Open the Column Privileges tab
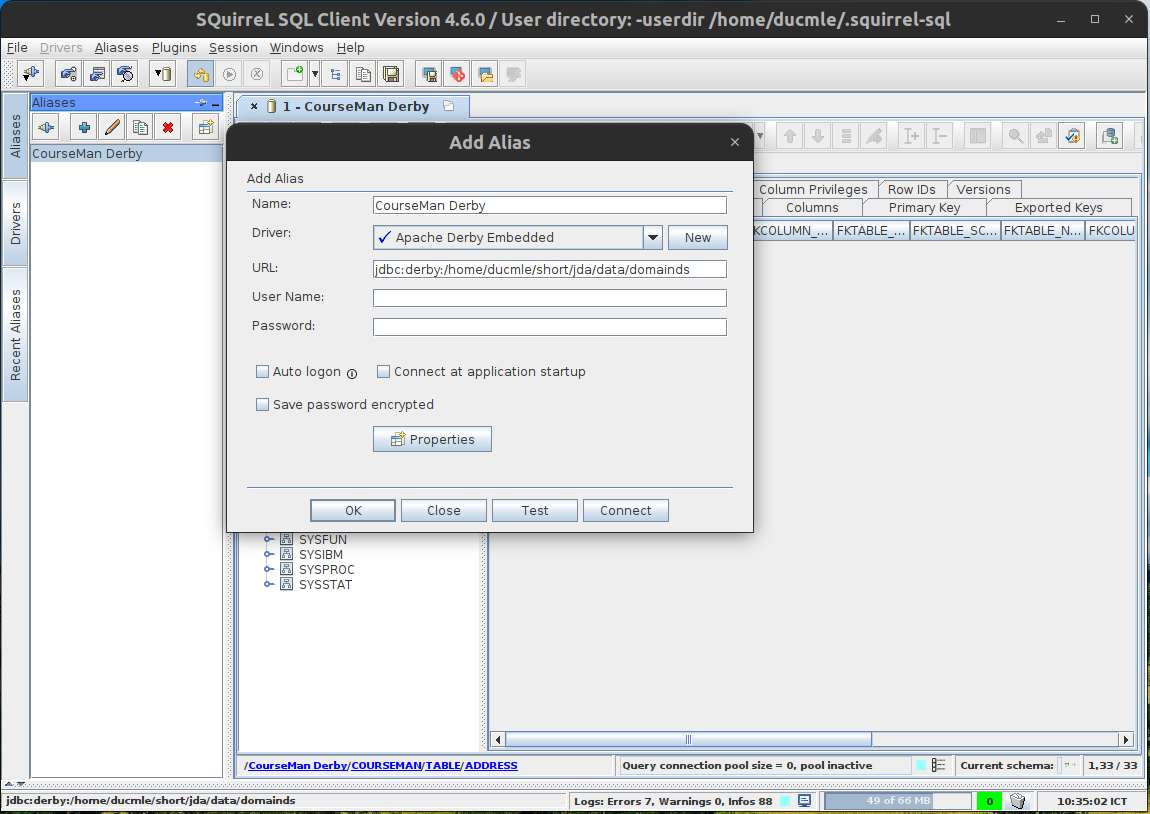Image resolution: width=1150 pixels, height=814 pixels. click(x=813, y=189)
